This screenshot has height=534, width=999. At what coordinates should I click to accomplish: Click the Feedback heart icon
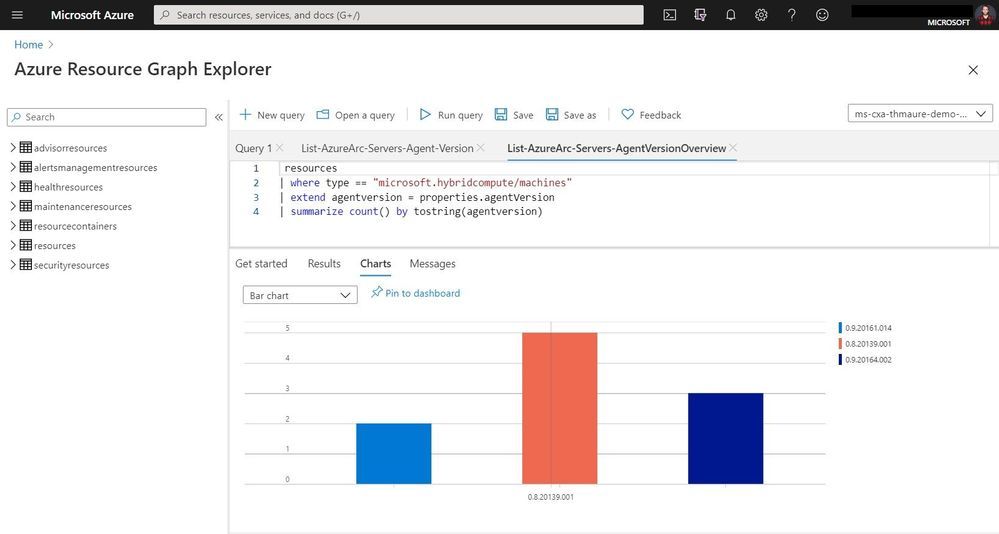(x=628, y=115)
